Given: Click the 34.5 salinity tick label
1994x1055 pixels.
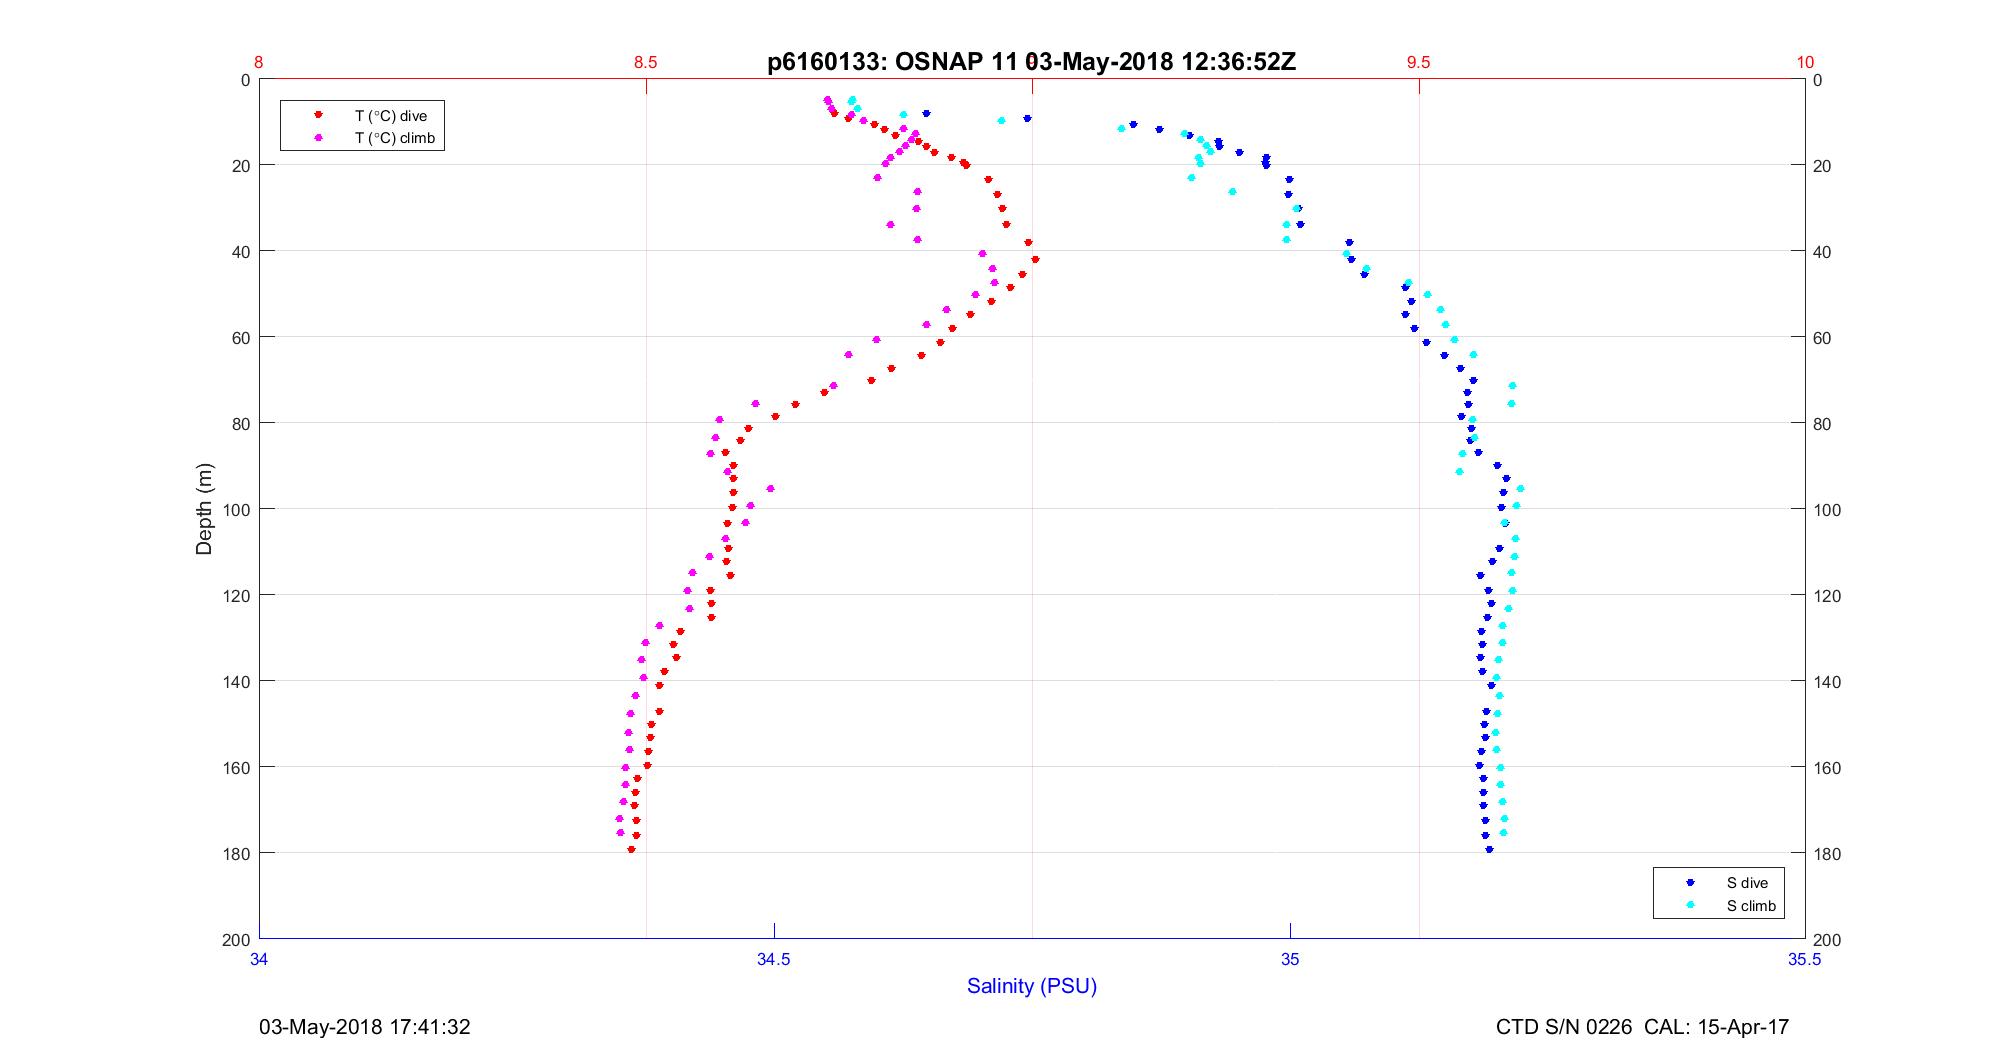Looking at the screenshot, I should click(774, 959).
